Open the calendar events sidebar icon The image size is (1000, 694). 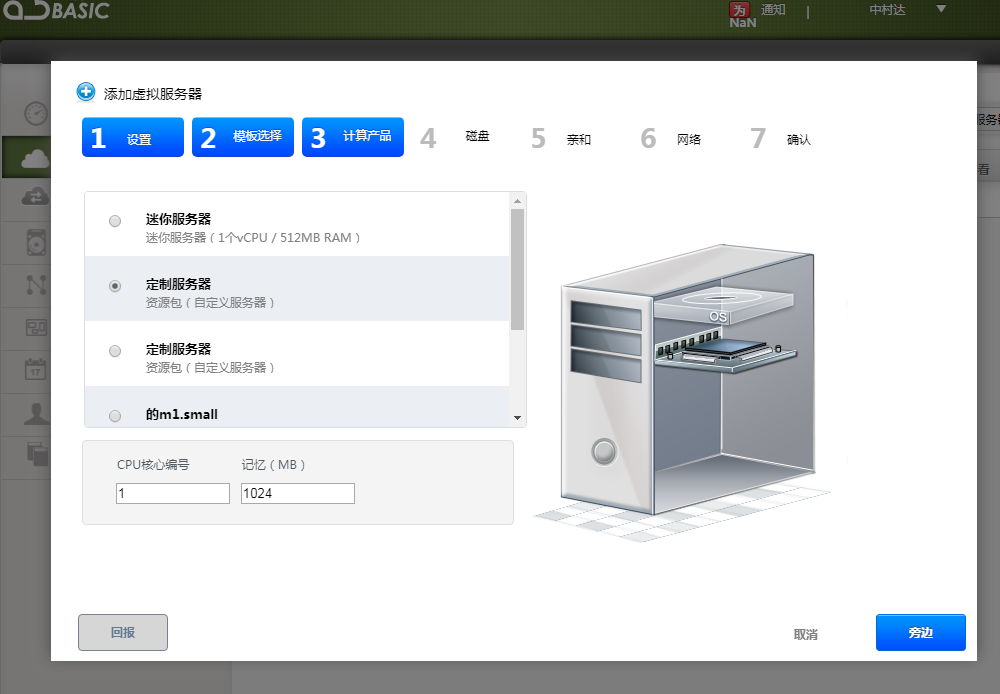[36, 369]
